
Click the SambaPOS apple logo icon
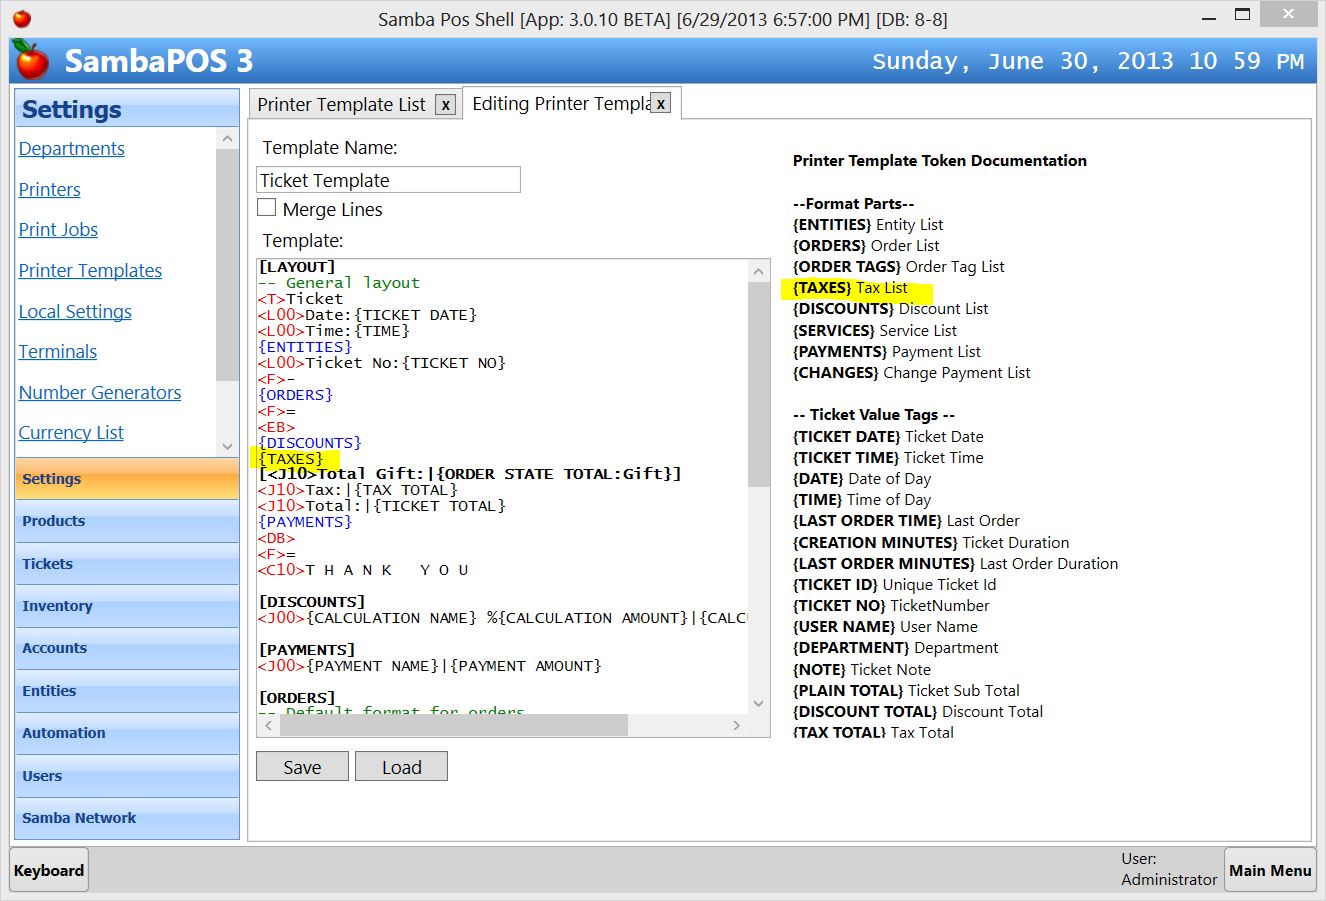click(30, 60)
